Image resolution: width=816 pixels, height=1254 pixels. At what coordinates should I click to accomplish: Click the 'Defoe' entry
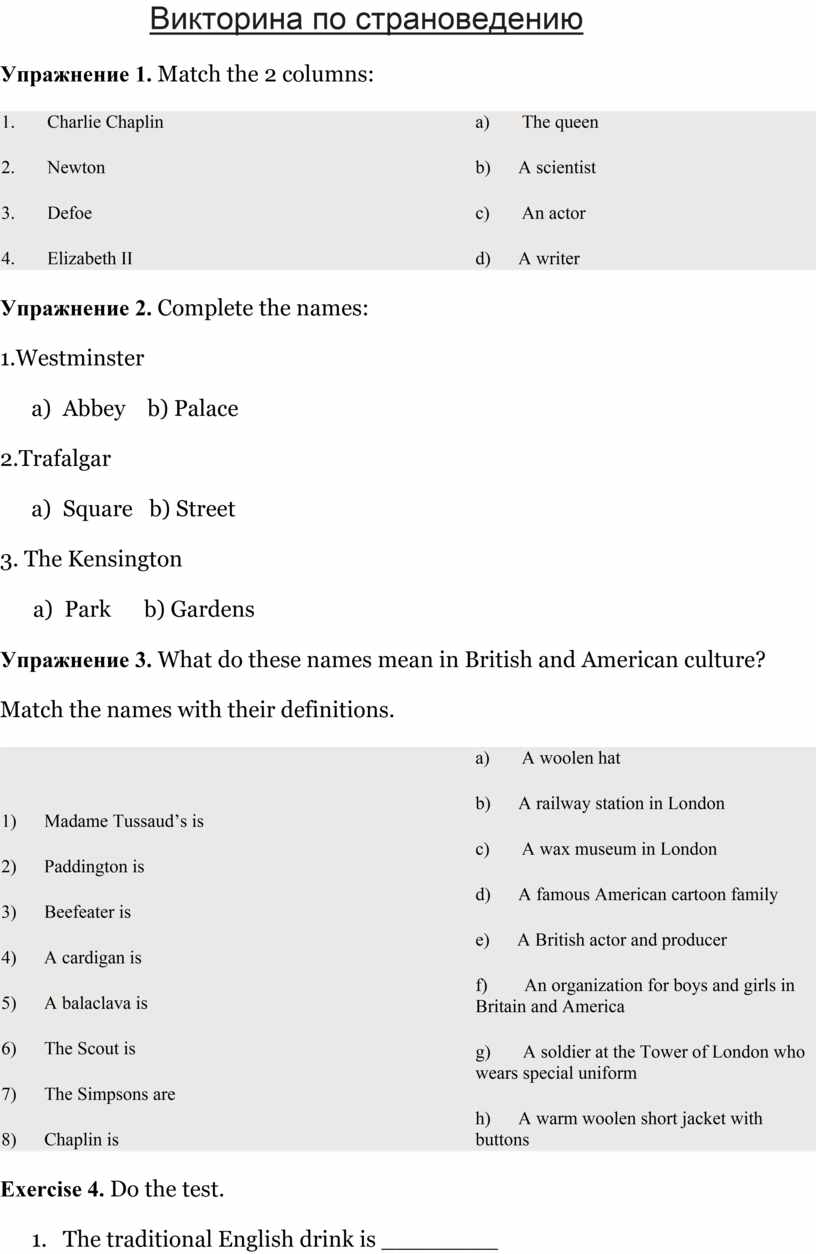click(70, 213)
